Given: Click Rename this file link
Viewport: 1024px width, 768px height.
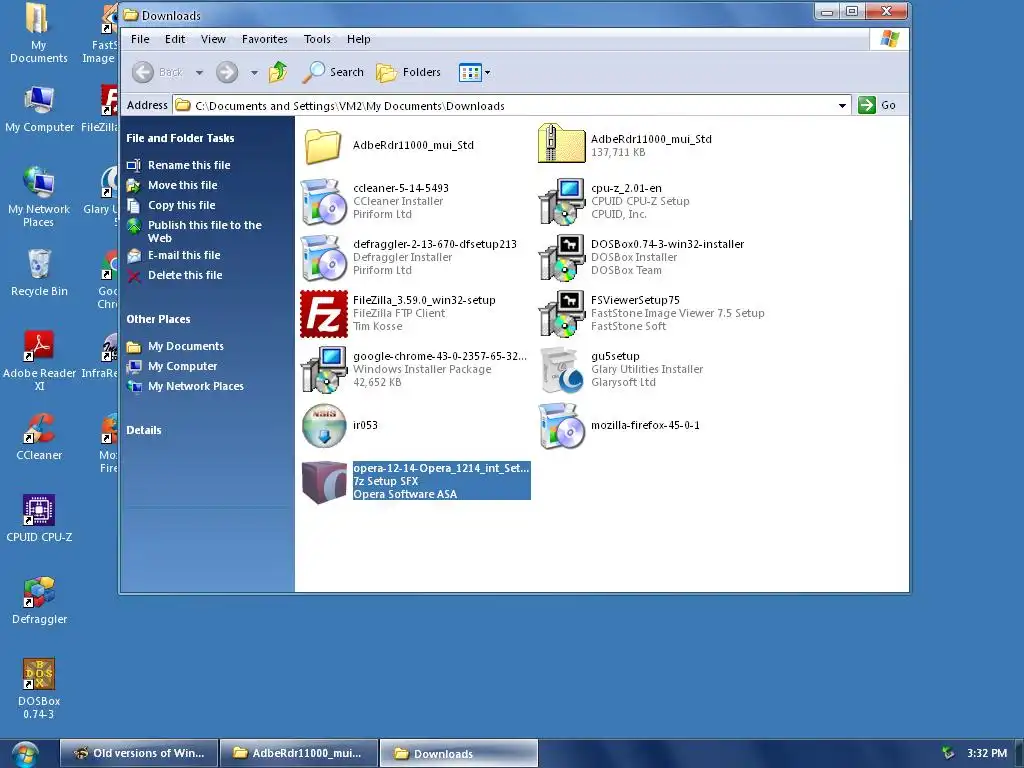Looking at the screenshot, I should 189,165.
